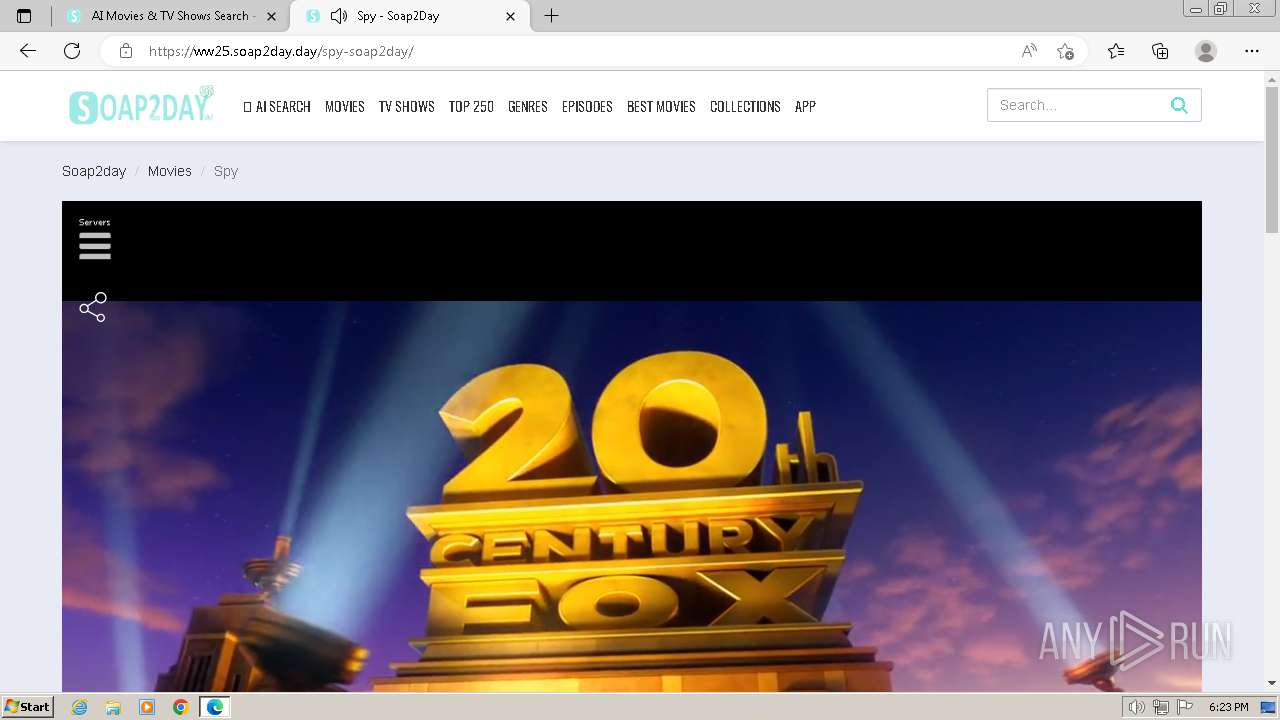Image resolution: width=1280 pixels, height=720 pixels.
Task: Close the AI Movies & TV Shows tab
Action: coord(271,16)
